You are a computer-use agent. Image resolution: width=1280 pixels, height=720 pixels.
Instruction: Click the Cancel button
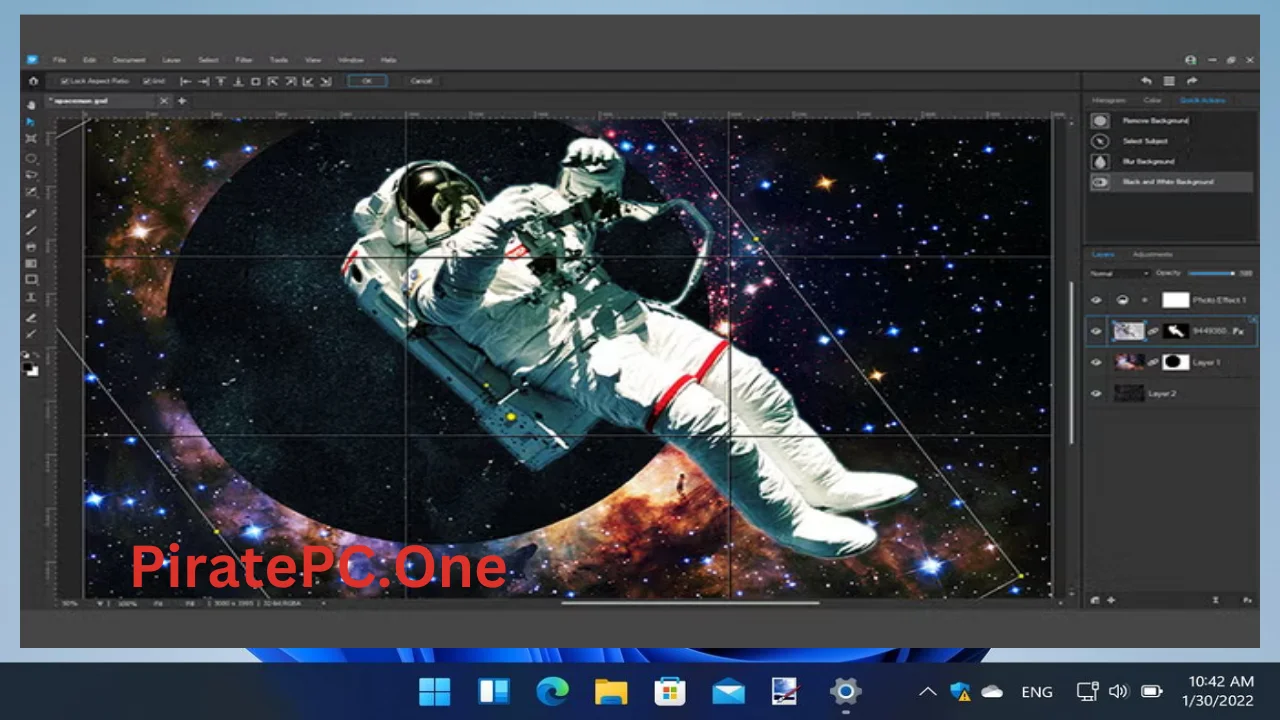click(421, 81)
